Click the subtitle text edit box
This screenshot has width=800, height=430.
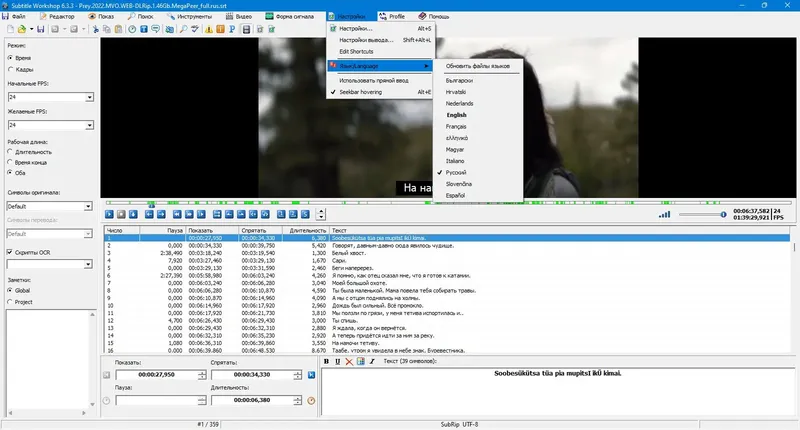pos(558,391)
